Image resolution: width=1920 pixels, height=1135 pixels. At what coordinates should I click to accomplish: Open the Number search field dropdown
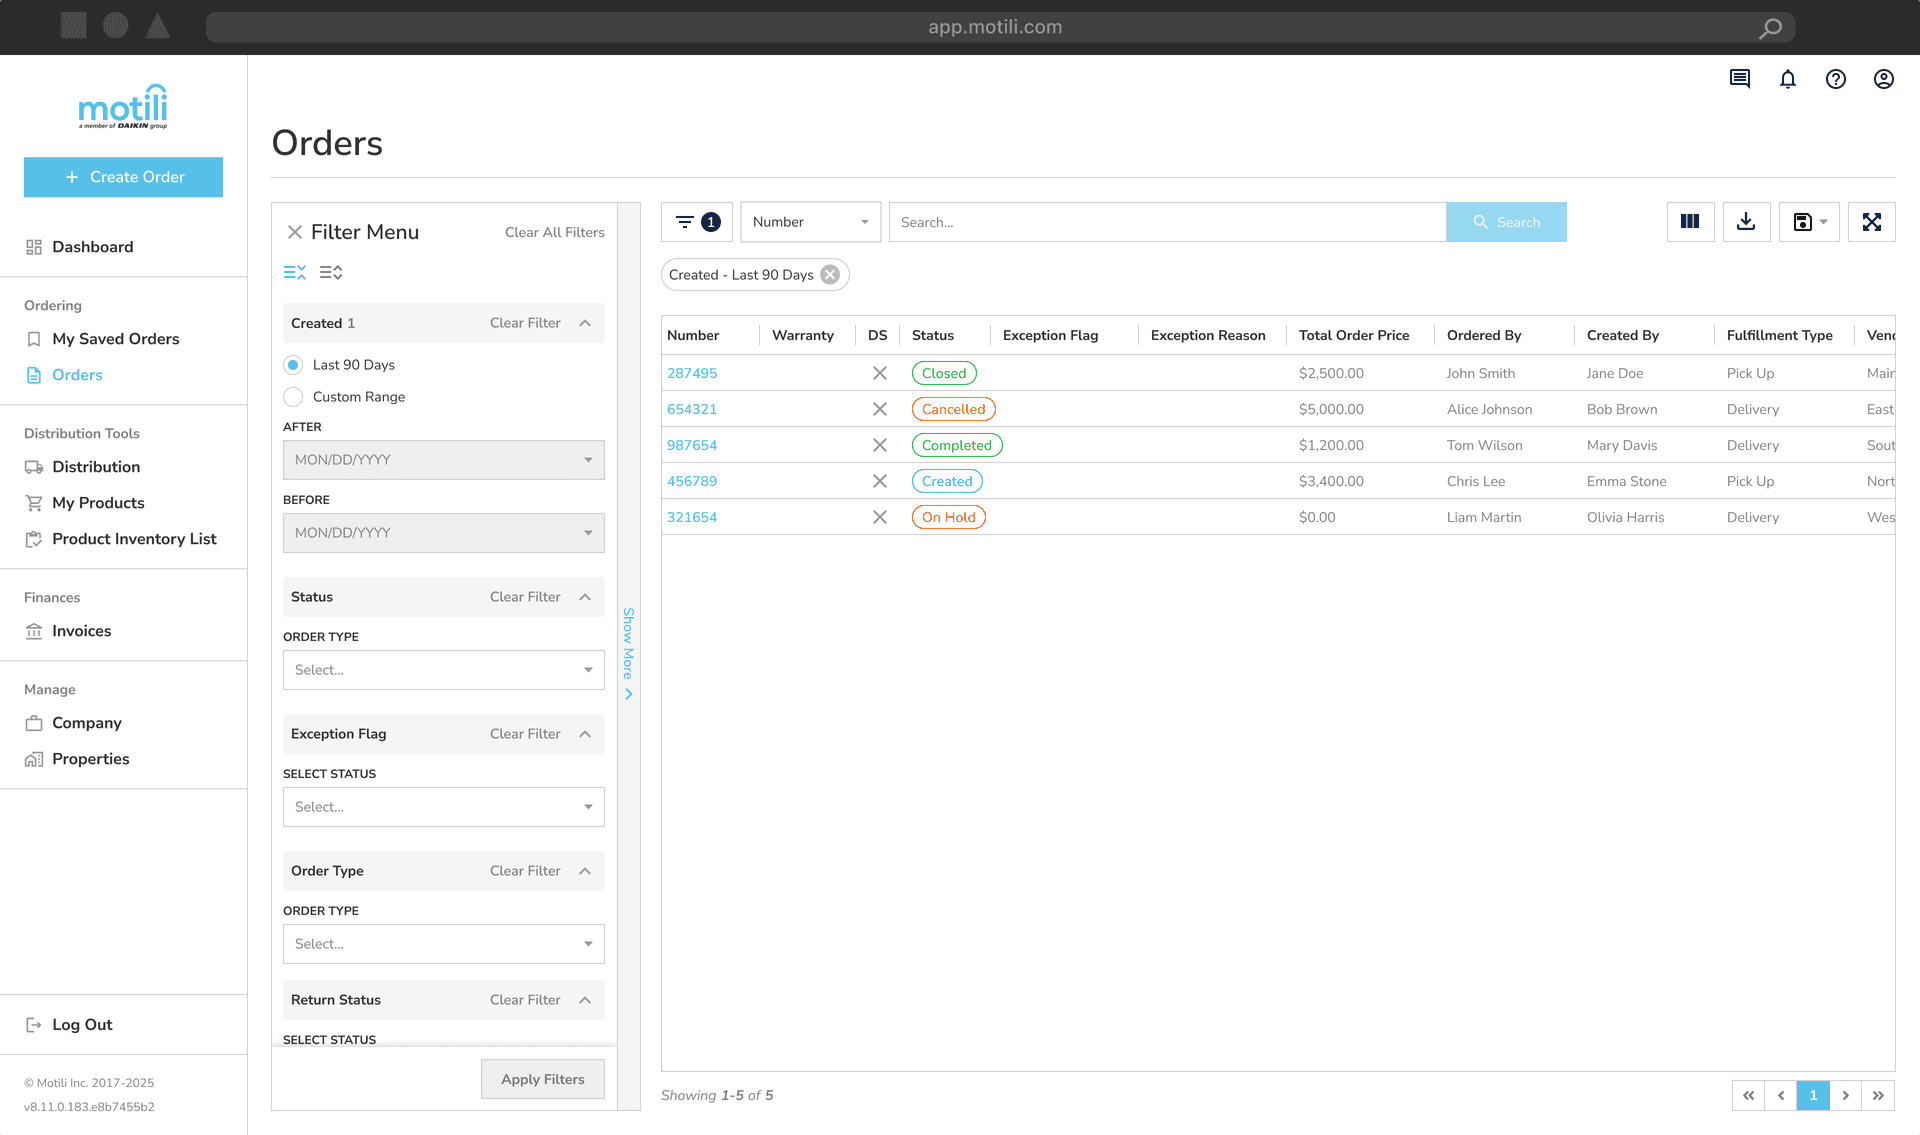[811, 222]
